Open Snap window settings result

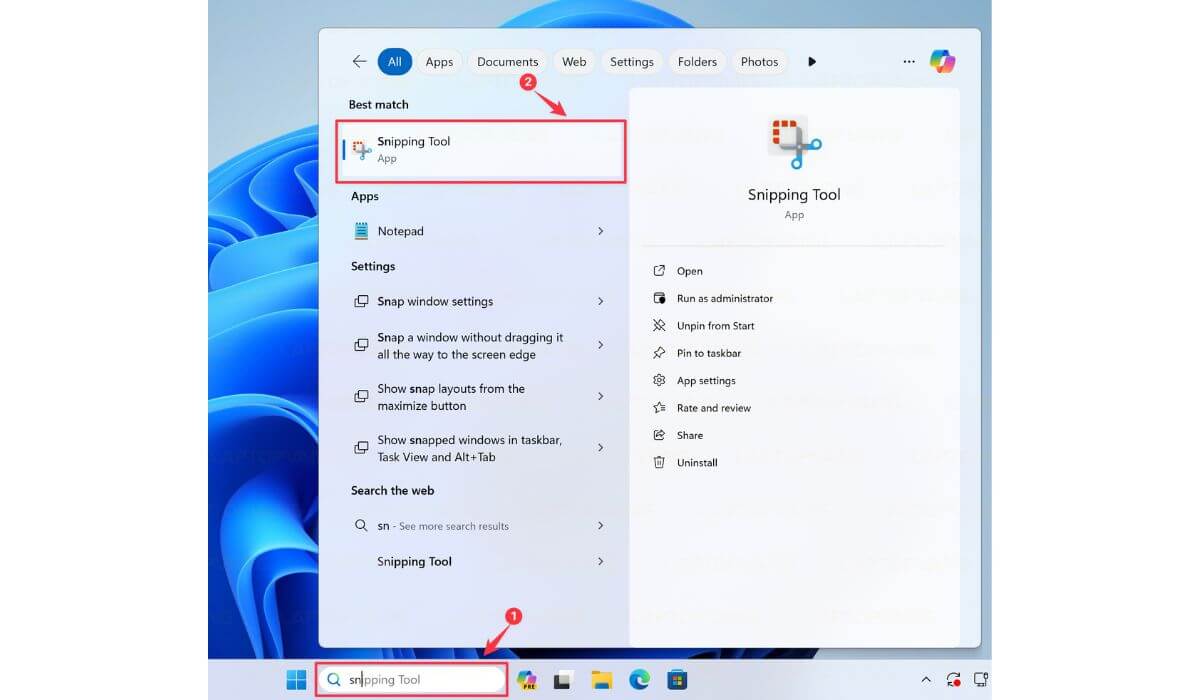482,301
